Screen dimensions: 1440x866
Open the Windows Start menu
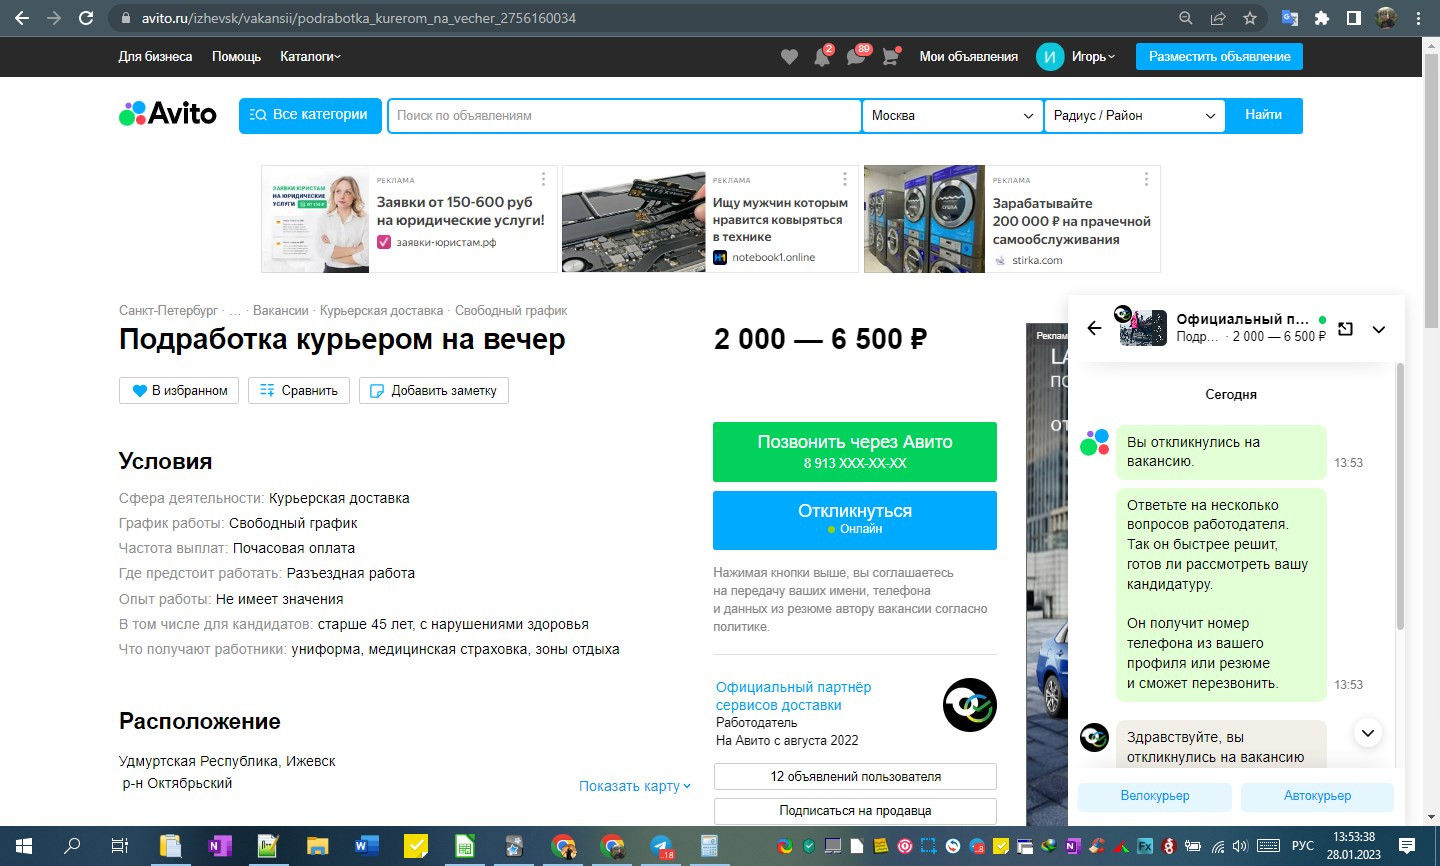pos(23,846)
